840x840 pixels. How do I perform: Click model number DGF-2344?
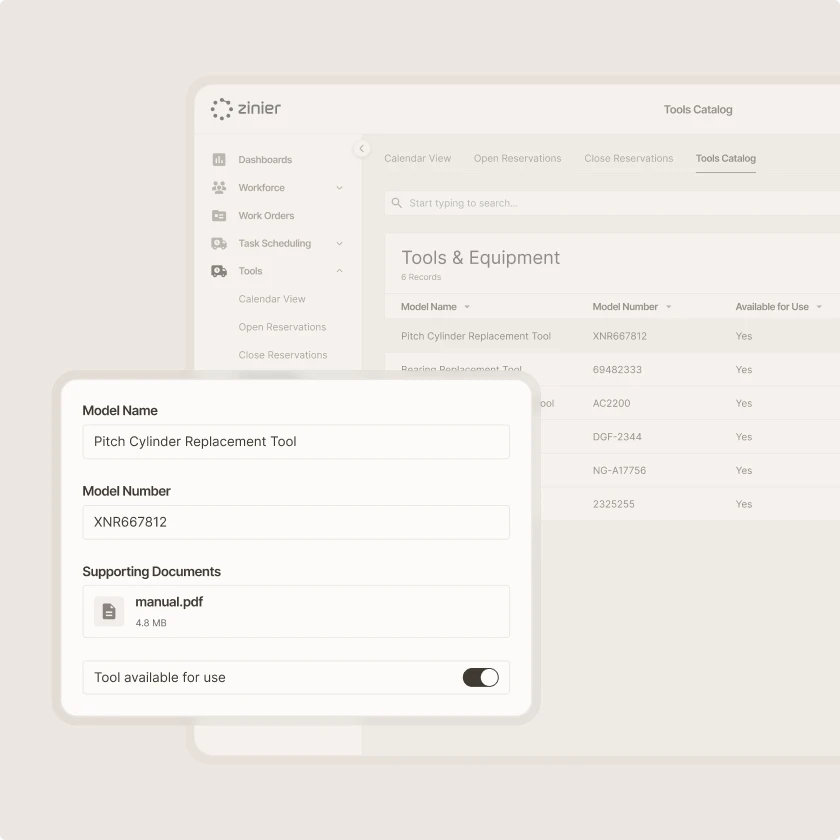click(617, 437)
